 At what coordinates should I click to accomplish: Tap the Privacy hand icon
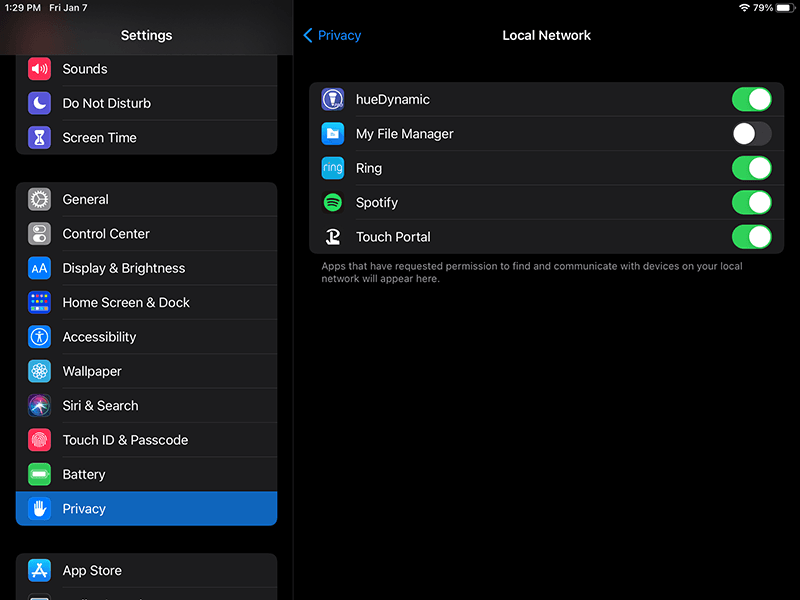pyautogui.click(x=39, y=509)
